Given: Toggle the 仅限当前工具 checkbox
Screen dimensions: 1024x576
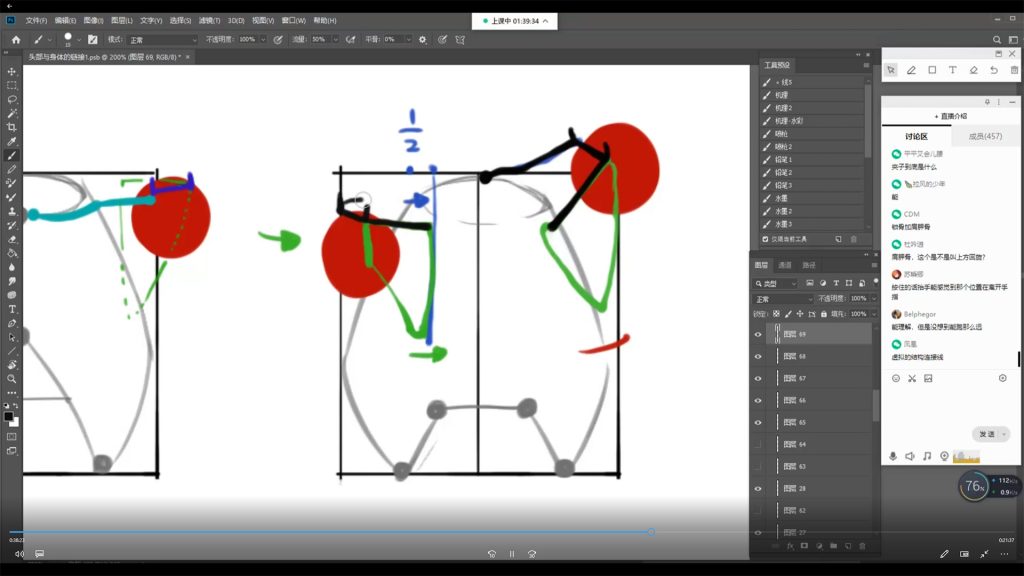Looking at the screenshot, I should tap(766, 239).
